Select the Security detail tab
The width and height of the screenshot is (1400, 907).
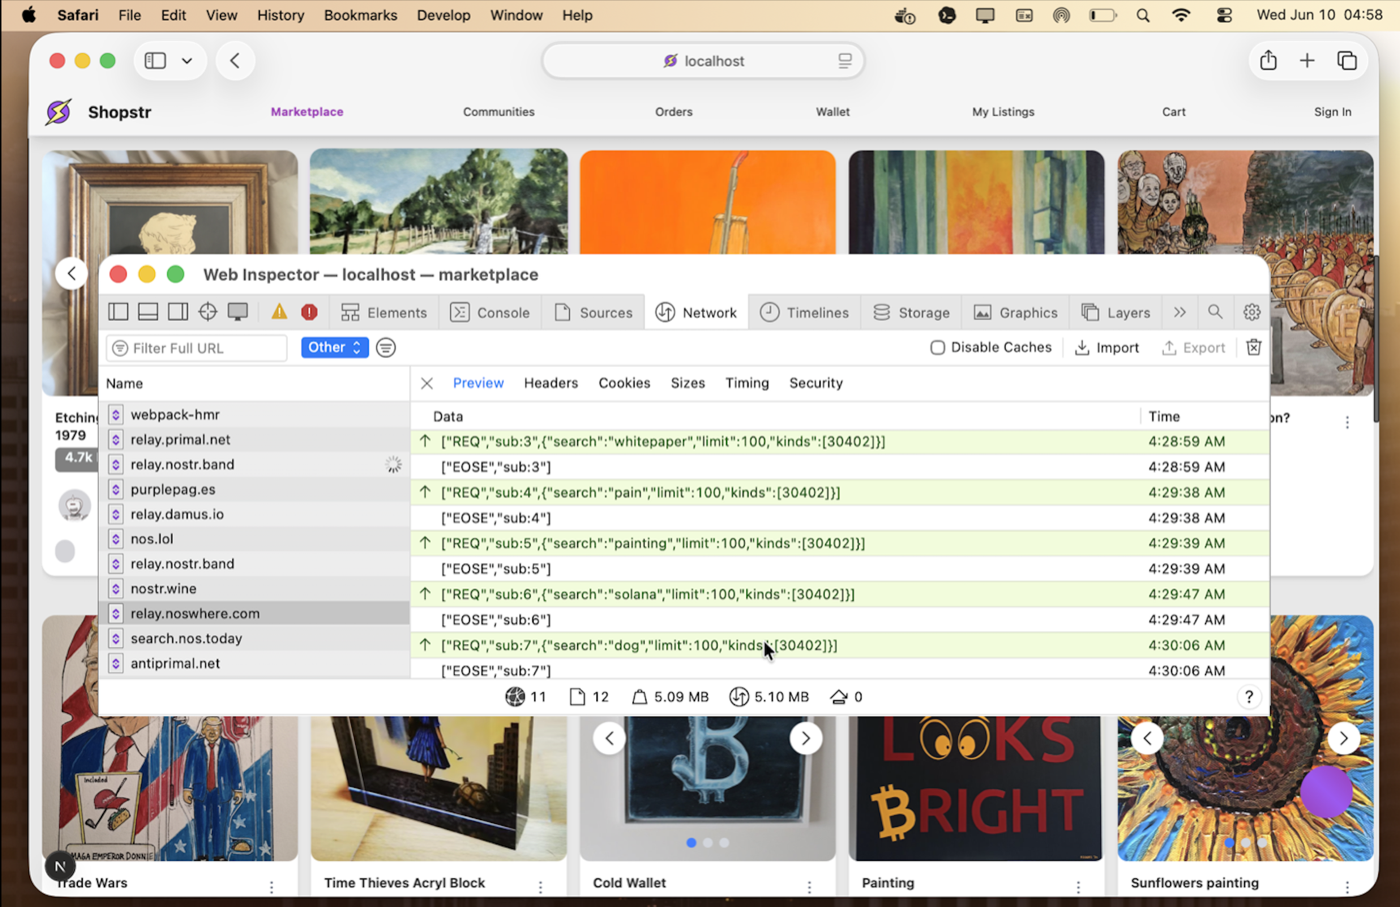pyautogui.click(x=816, y=383)
